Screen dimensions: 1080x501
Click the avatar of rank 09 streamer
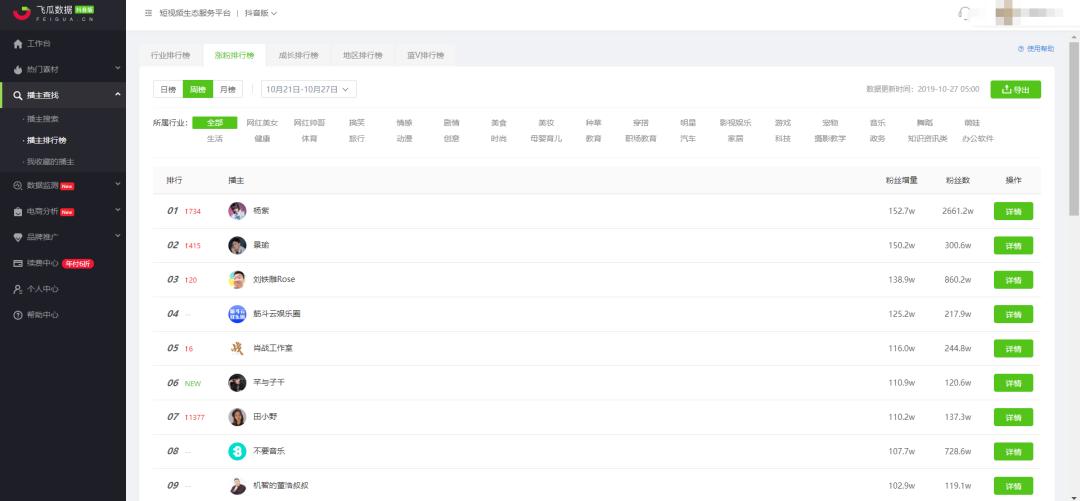pos(237,486)
